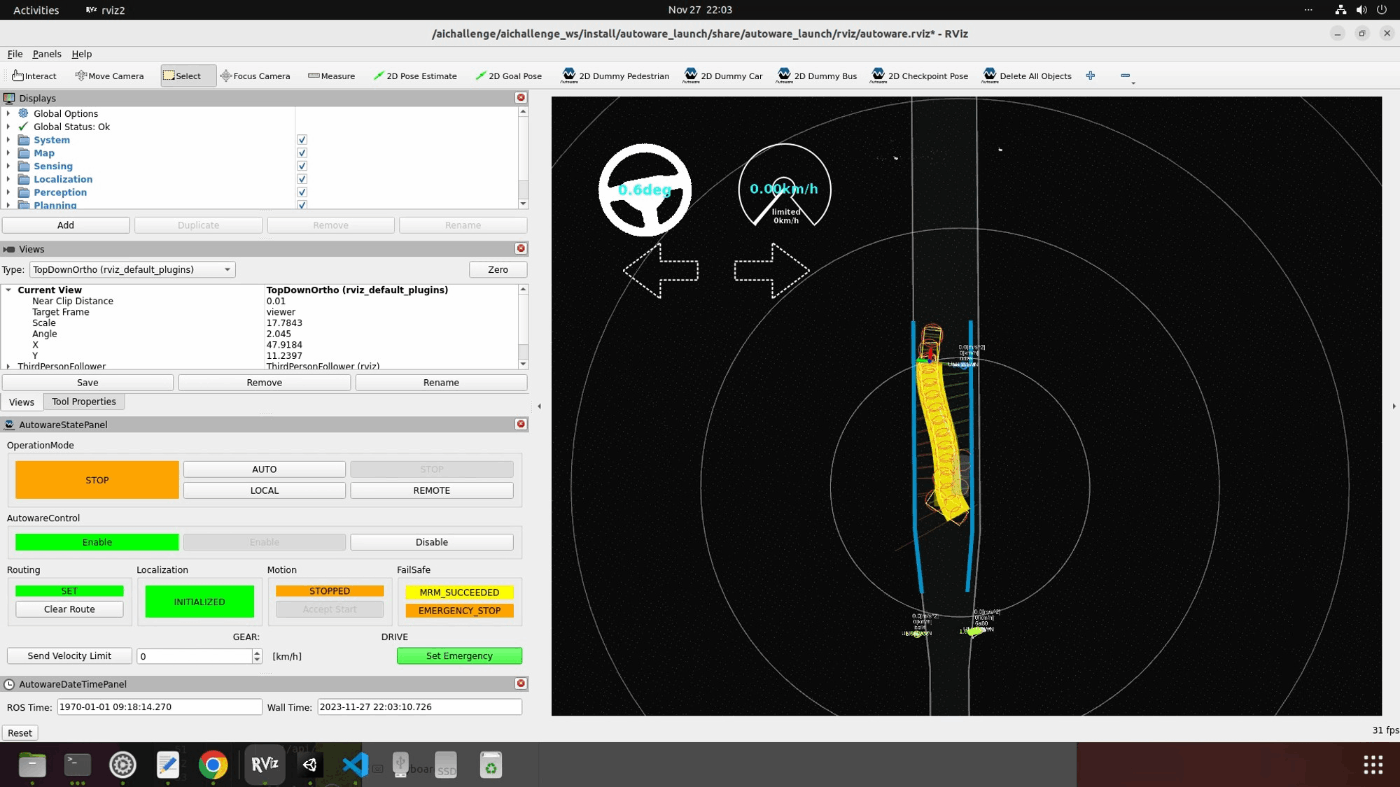Toggle the Planning display checkbox

point(302,205)
